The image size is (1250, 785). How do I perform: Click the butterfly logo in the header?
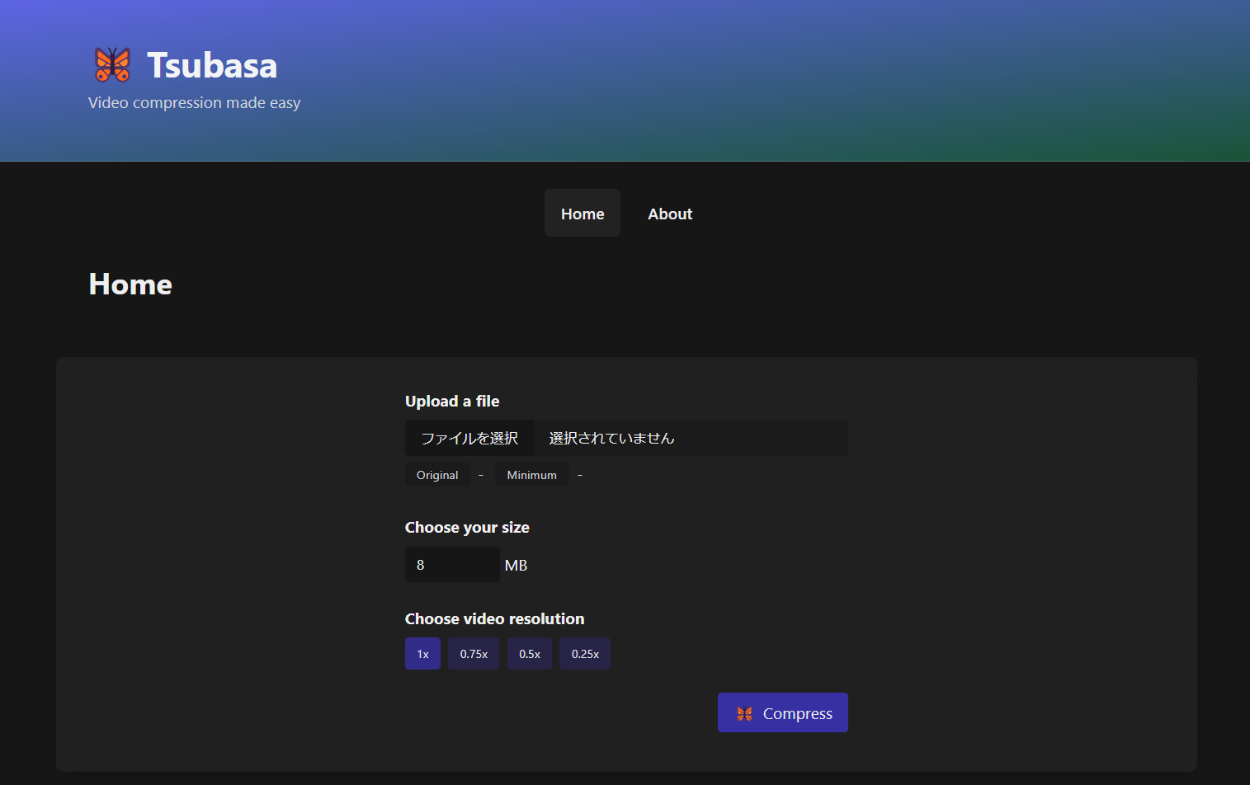[112, 65]
